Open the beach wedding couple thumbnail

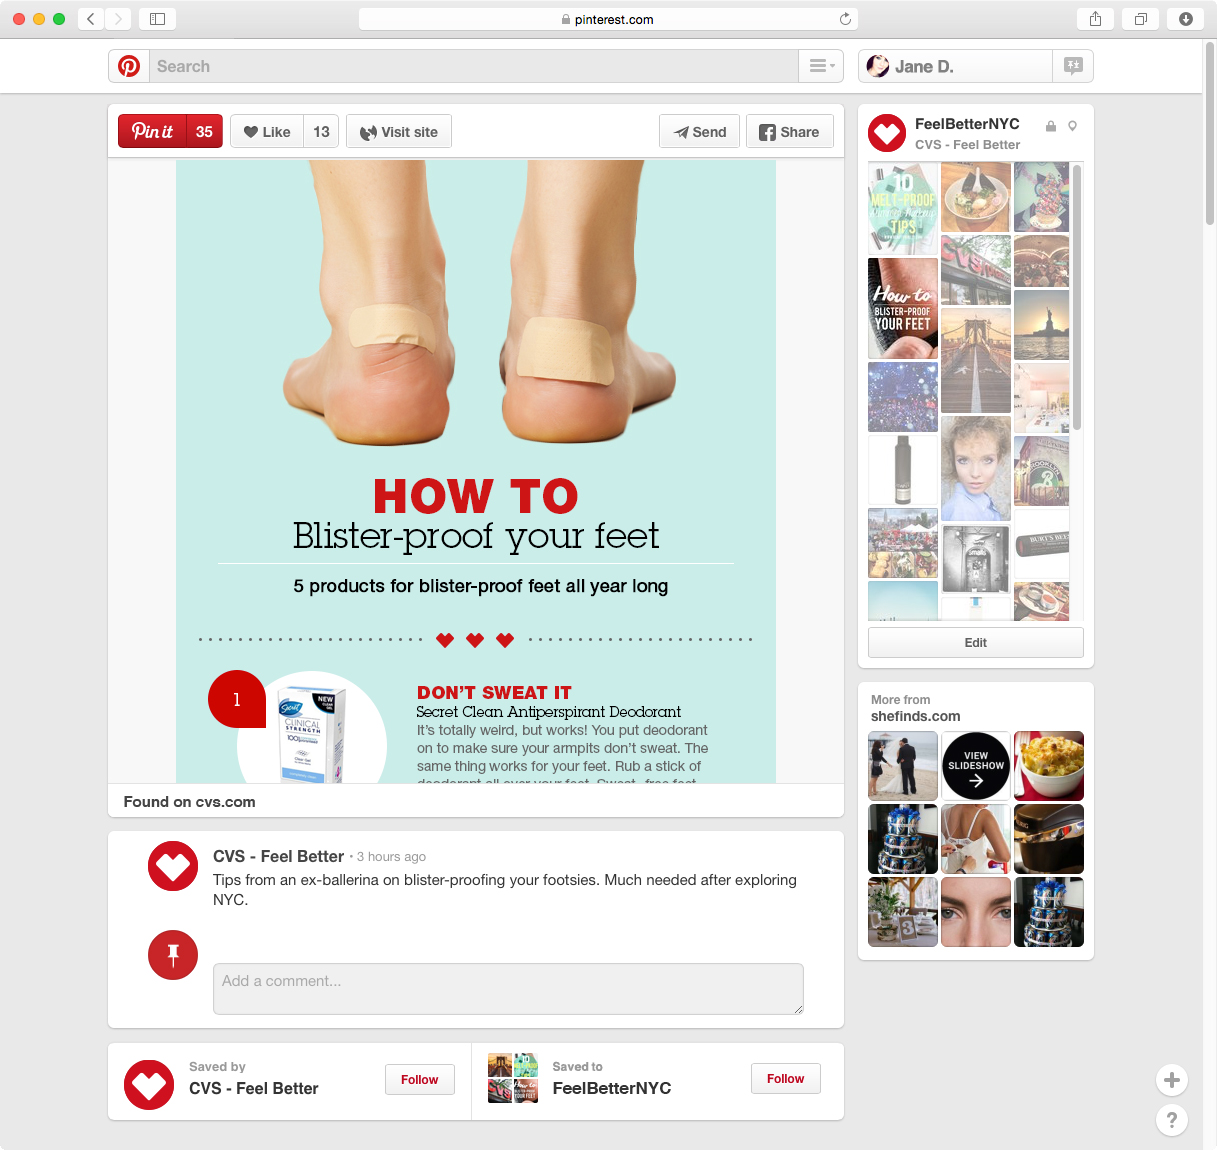point(903,766)
